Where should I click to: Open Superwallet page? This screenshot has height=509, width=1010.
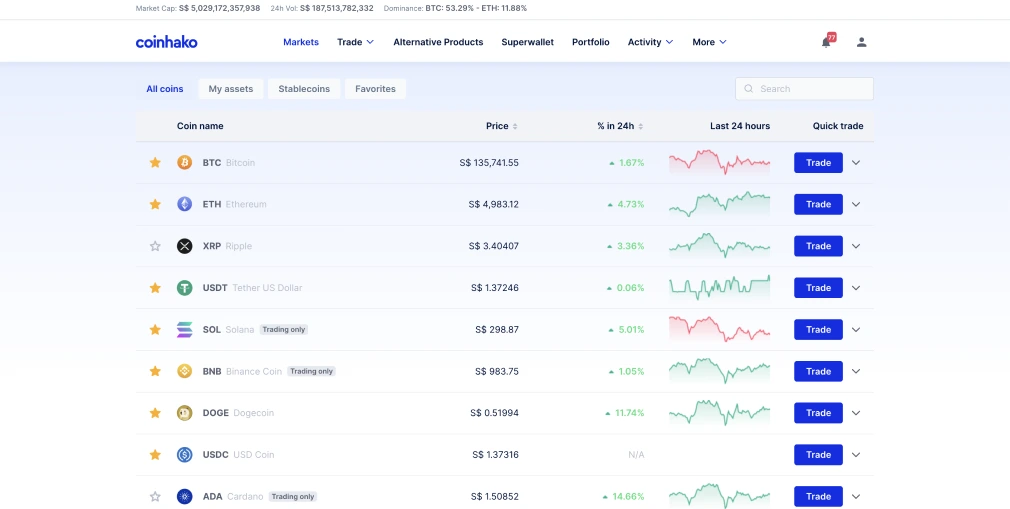(528, 42)
